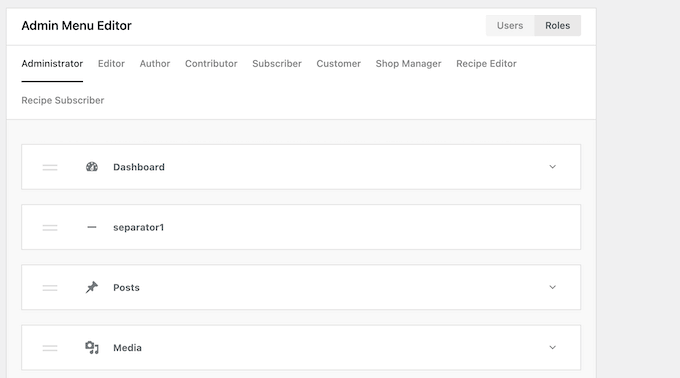Open the Shop Manager role tab
680x378 pixels.
click(409, 64)
